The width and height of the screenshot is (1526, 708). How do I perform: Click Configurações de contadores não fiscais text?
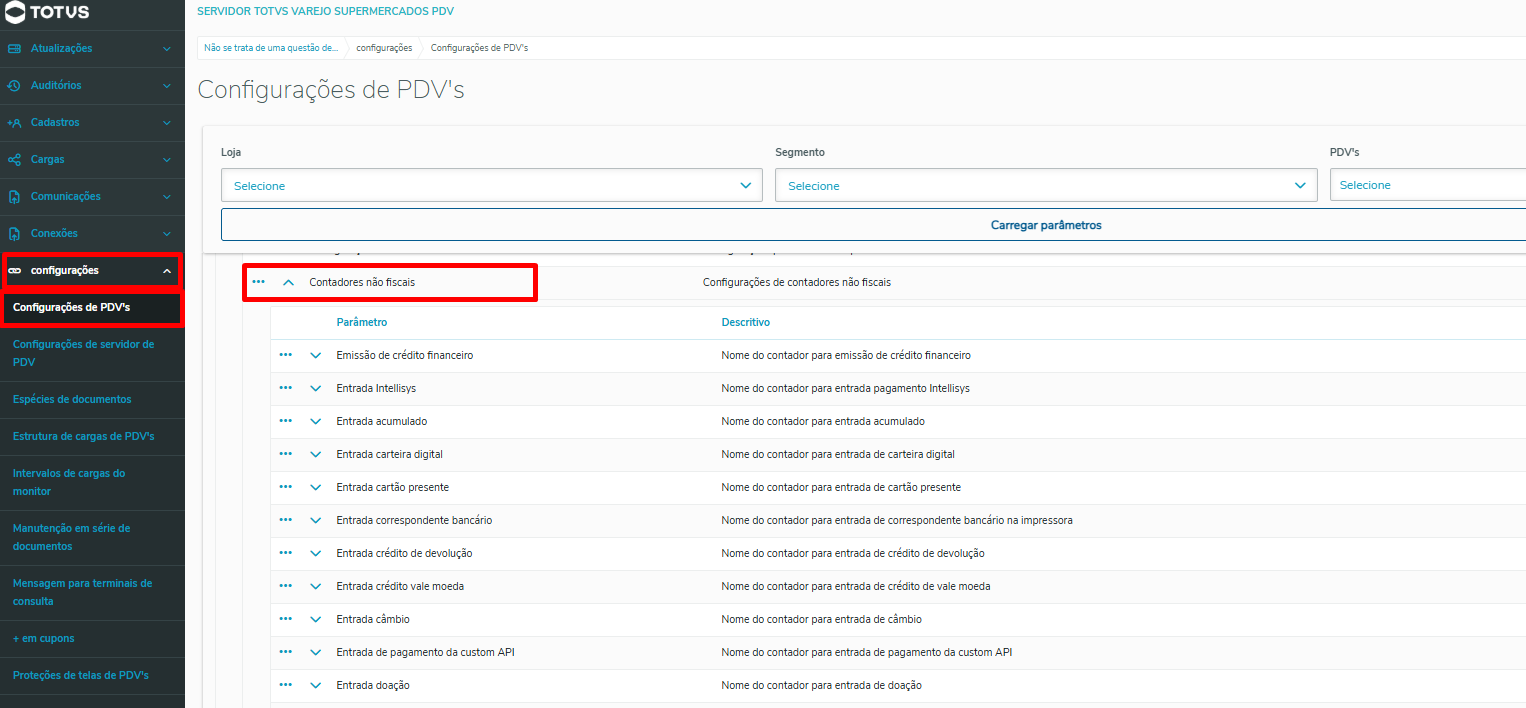point(797,282)
